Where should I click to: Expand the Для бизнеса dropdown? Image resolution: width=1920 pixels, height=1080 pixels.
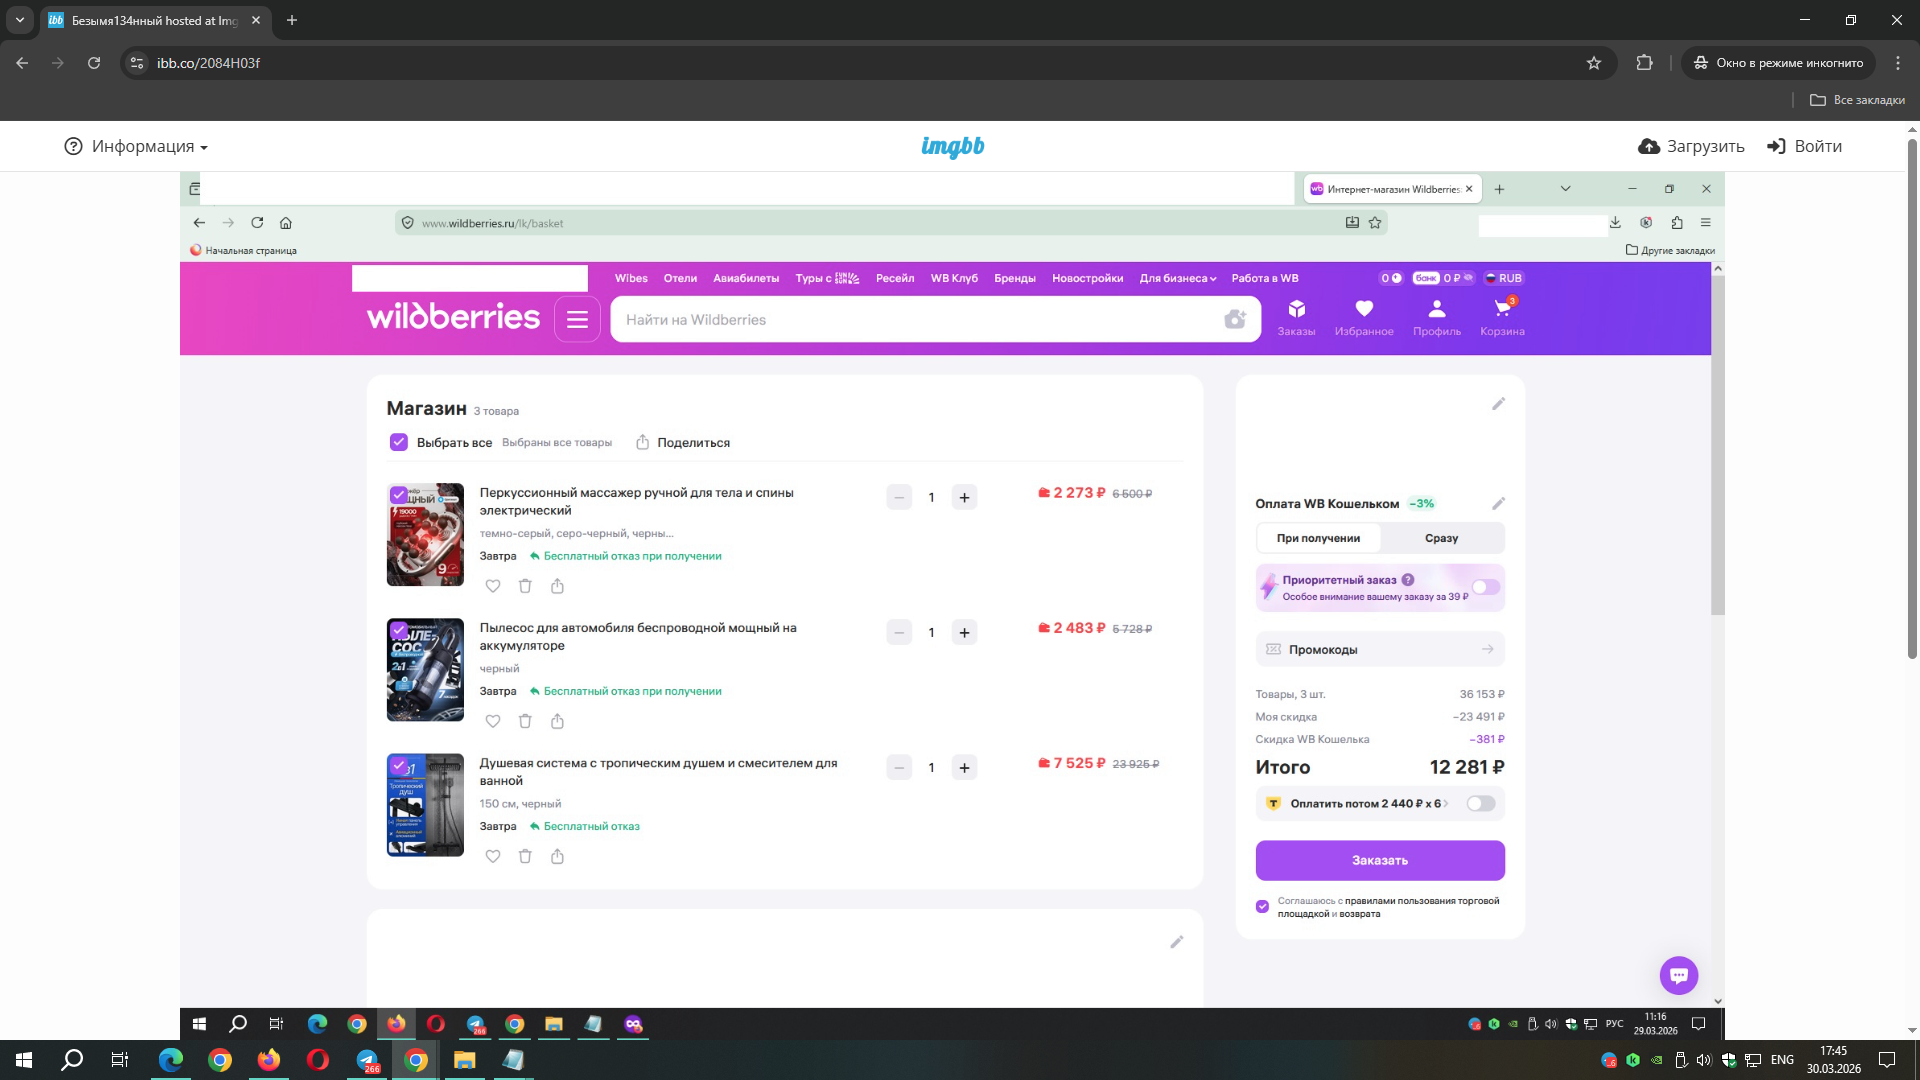point(1177,278)
